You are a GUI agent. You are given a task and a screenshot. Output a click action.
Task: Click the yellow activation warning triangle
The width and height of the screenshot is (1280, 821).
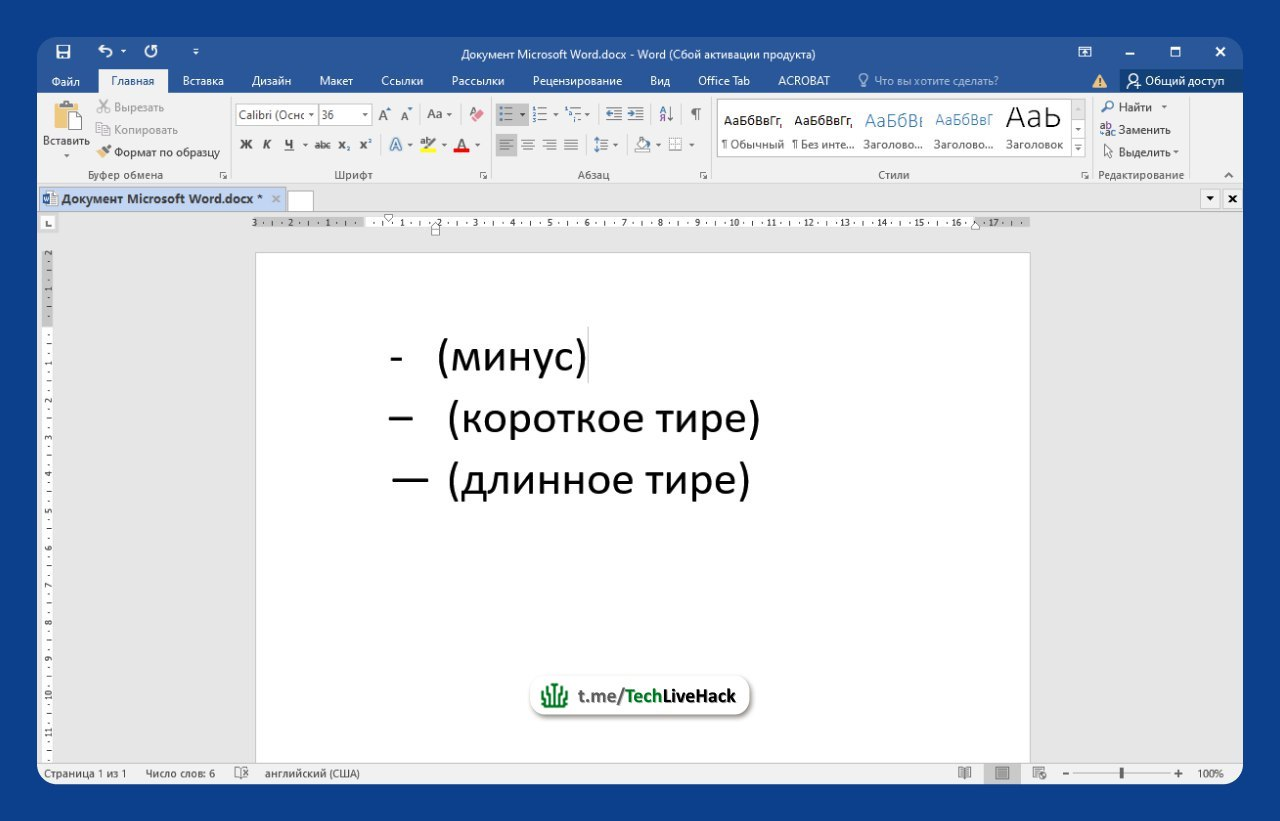pos(1099,81)
